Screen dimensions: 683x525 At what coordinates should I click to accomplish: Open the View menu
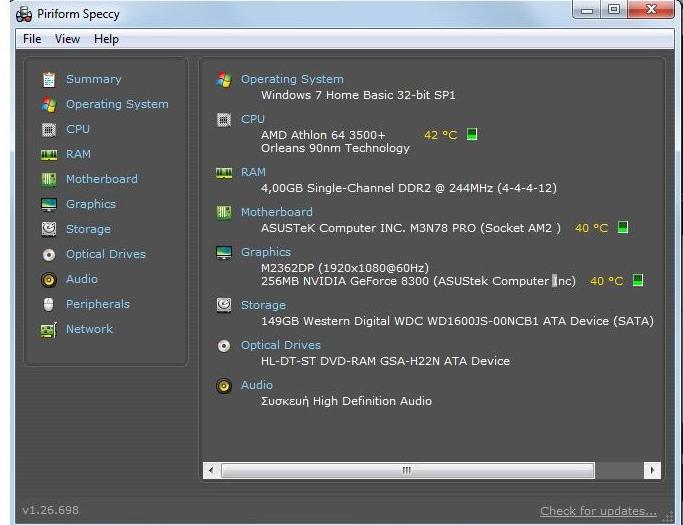[x=67, y=39]
